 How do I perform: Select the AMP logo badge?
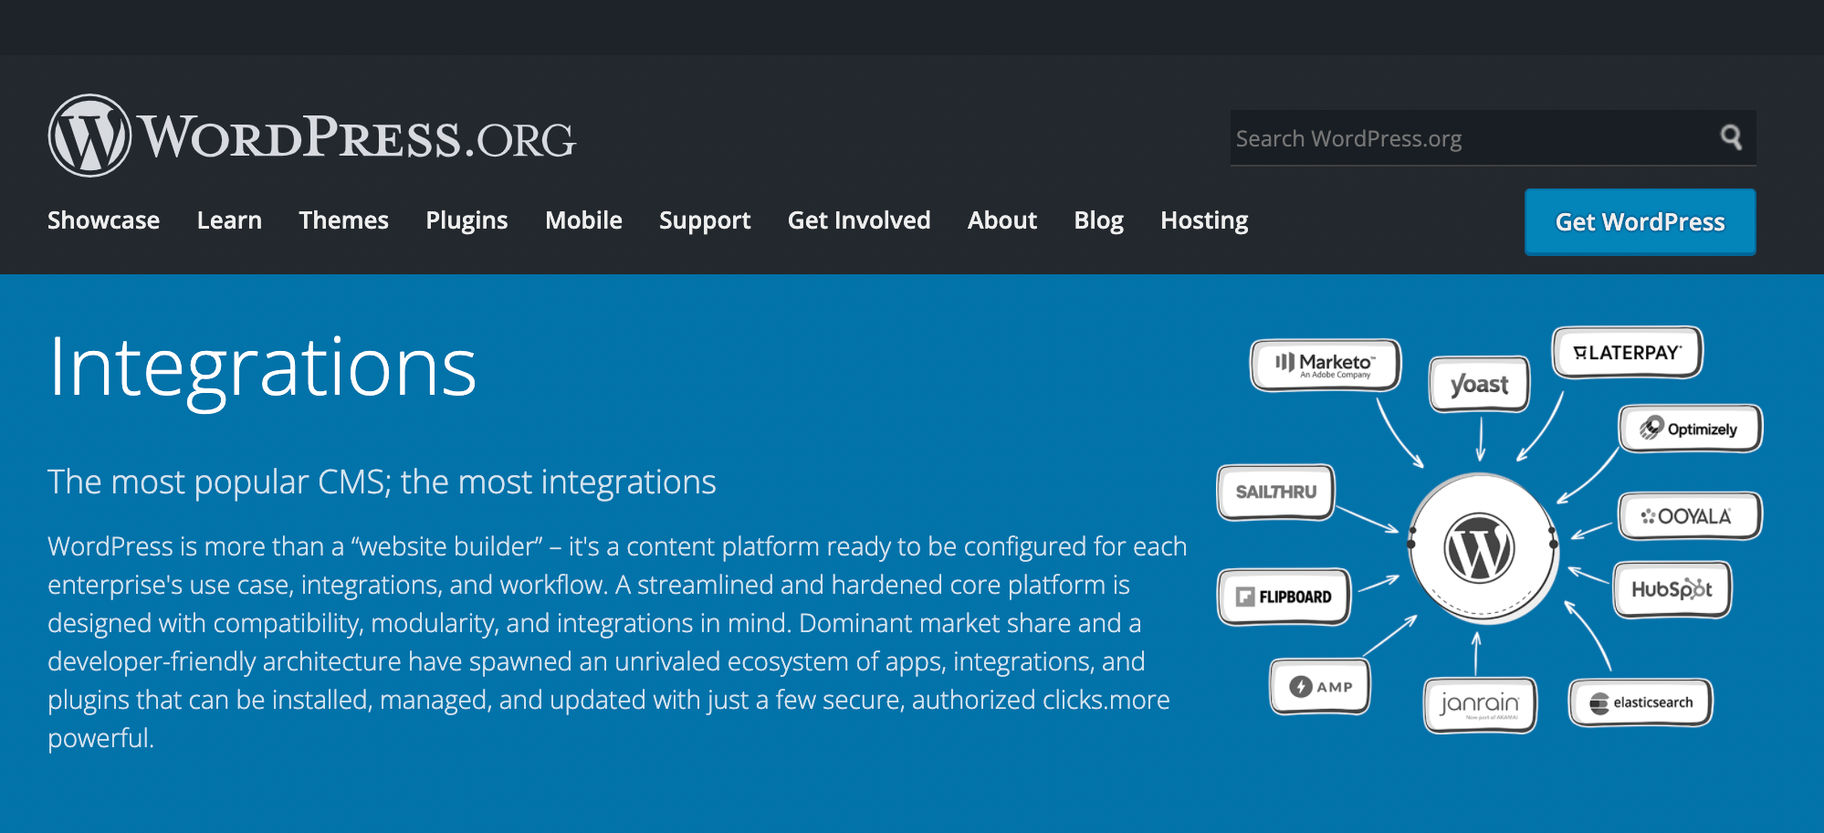coord(1320,686)
